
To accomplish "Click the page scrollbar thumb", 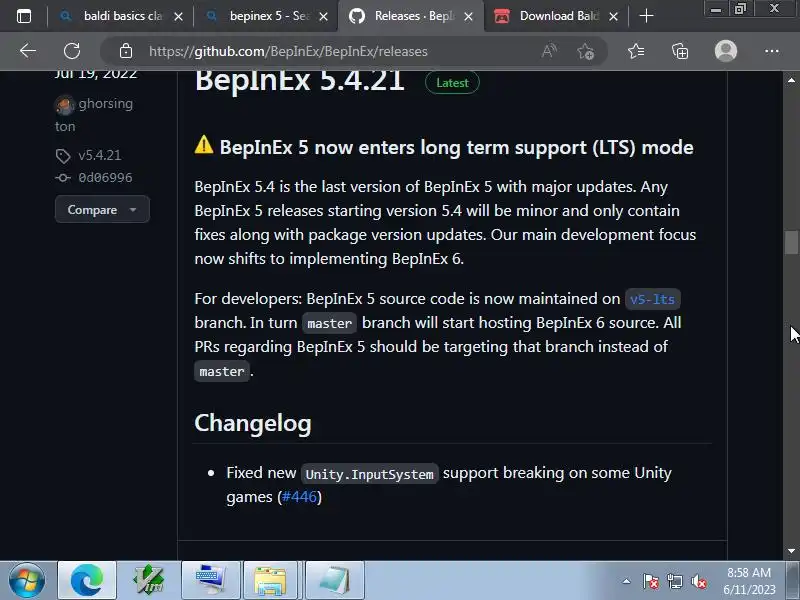I will 791,242.
